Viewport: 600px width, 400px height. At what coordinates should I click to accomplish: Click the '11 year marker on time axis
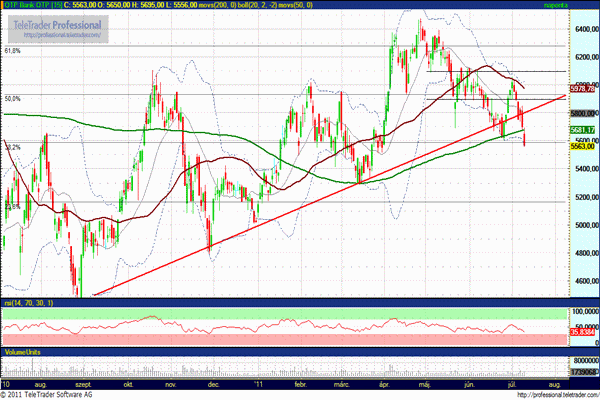coord(257,382)
